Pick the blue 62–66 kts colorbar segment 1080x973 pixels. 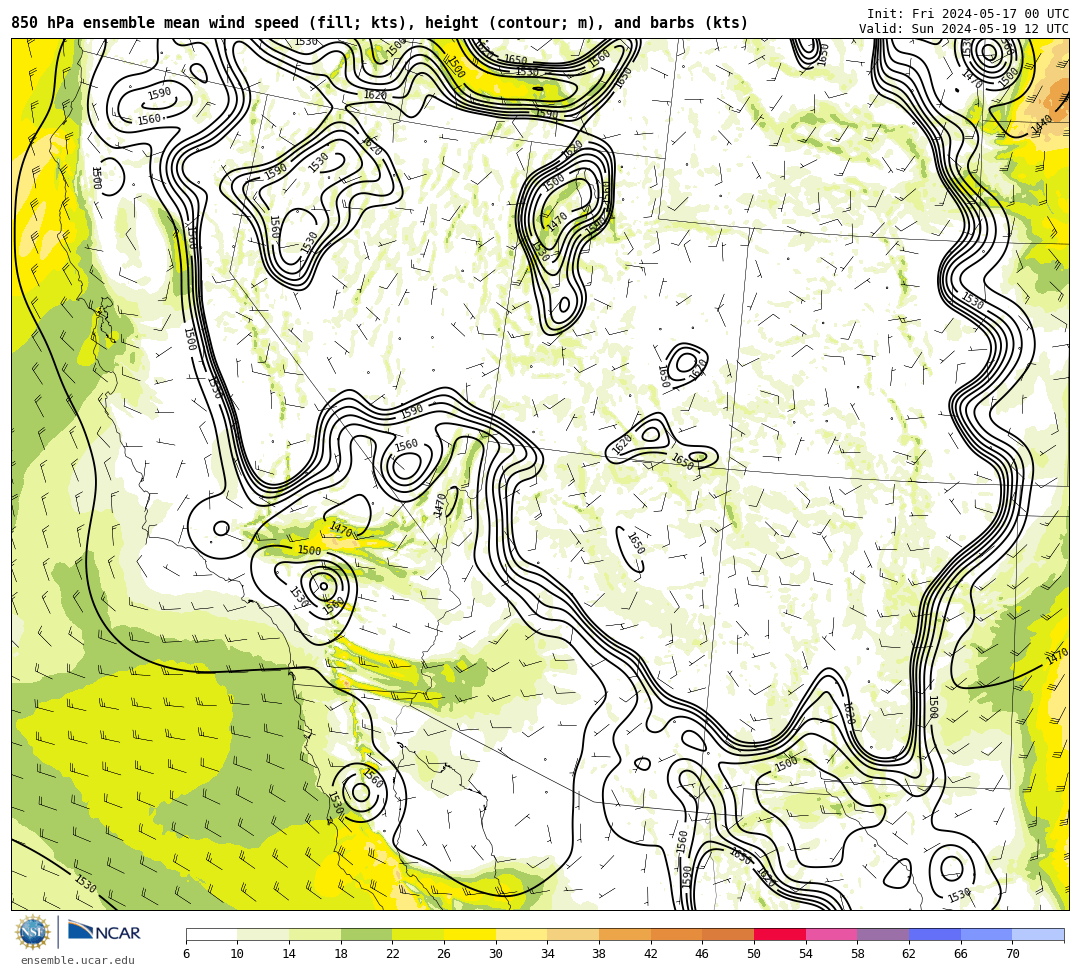click(x=935, y=934)
